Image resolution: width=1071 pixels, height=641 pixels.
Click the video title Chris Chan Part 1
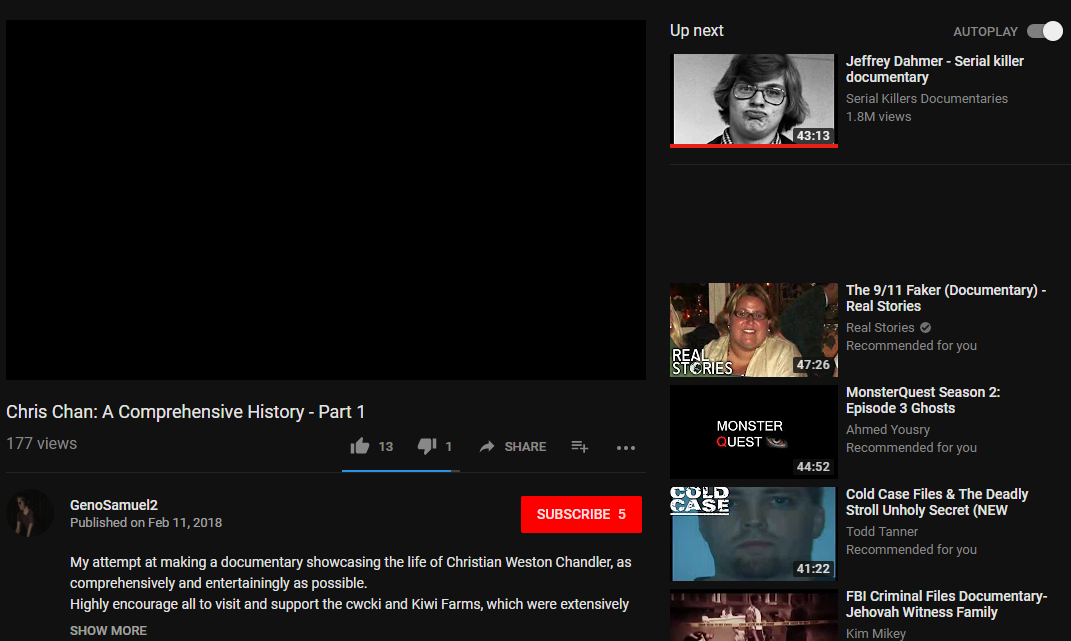(186, 411)
